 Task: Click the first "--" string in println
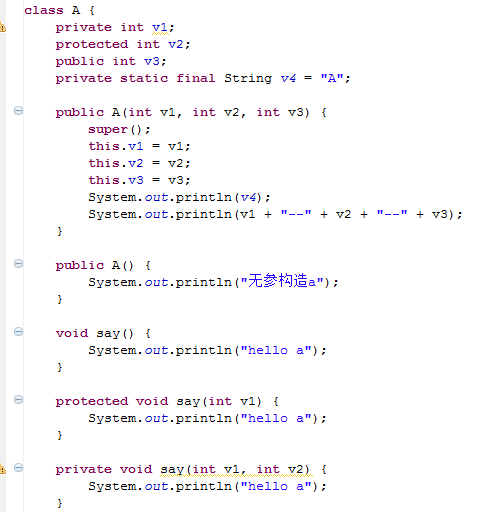[x=296, y=214]
